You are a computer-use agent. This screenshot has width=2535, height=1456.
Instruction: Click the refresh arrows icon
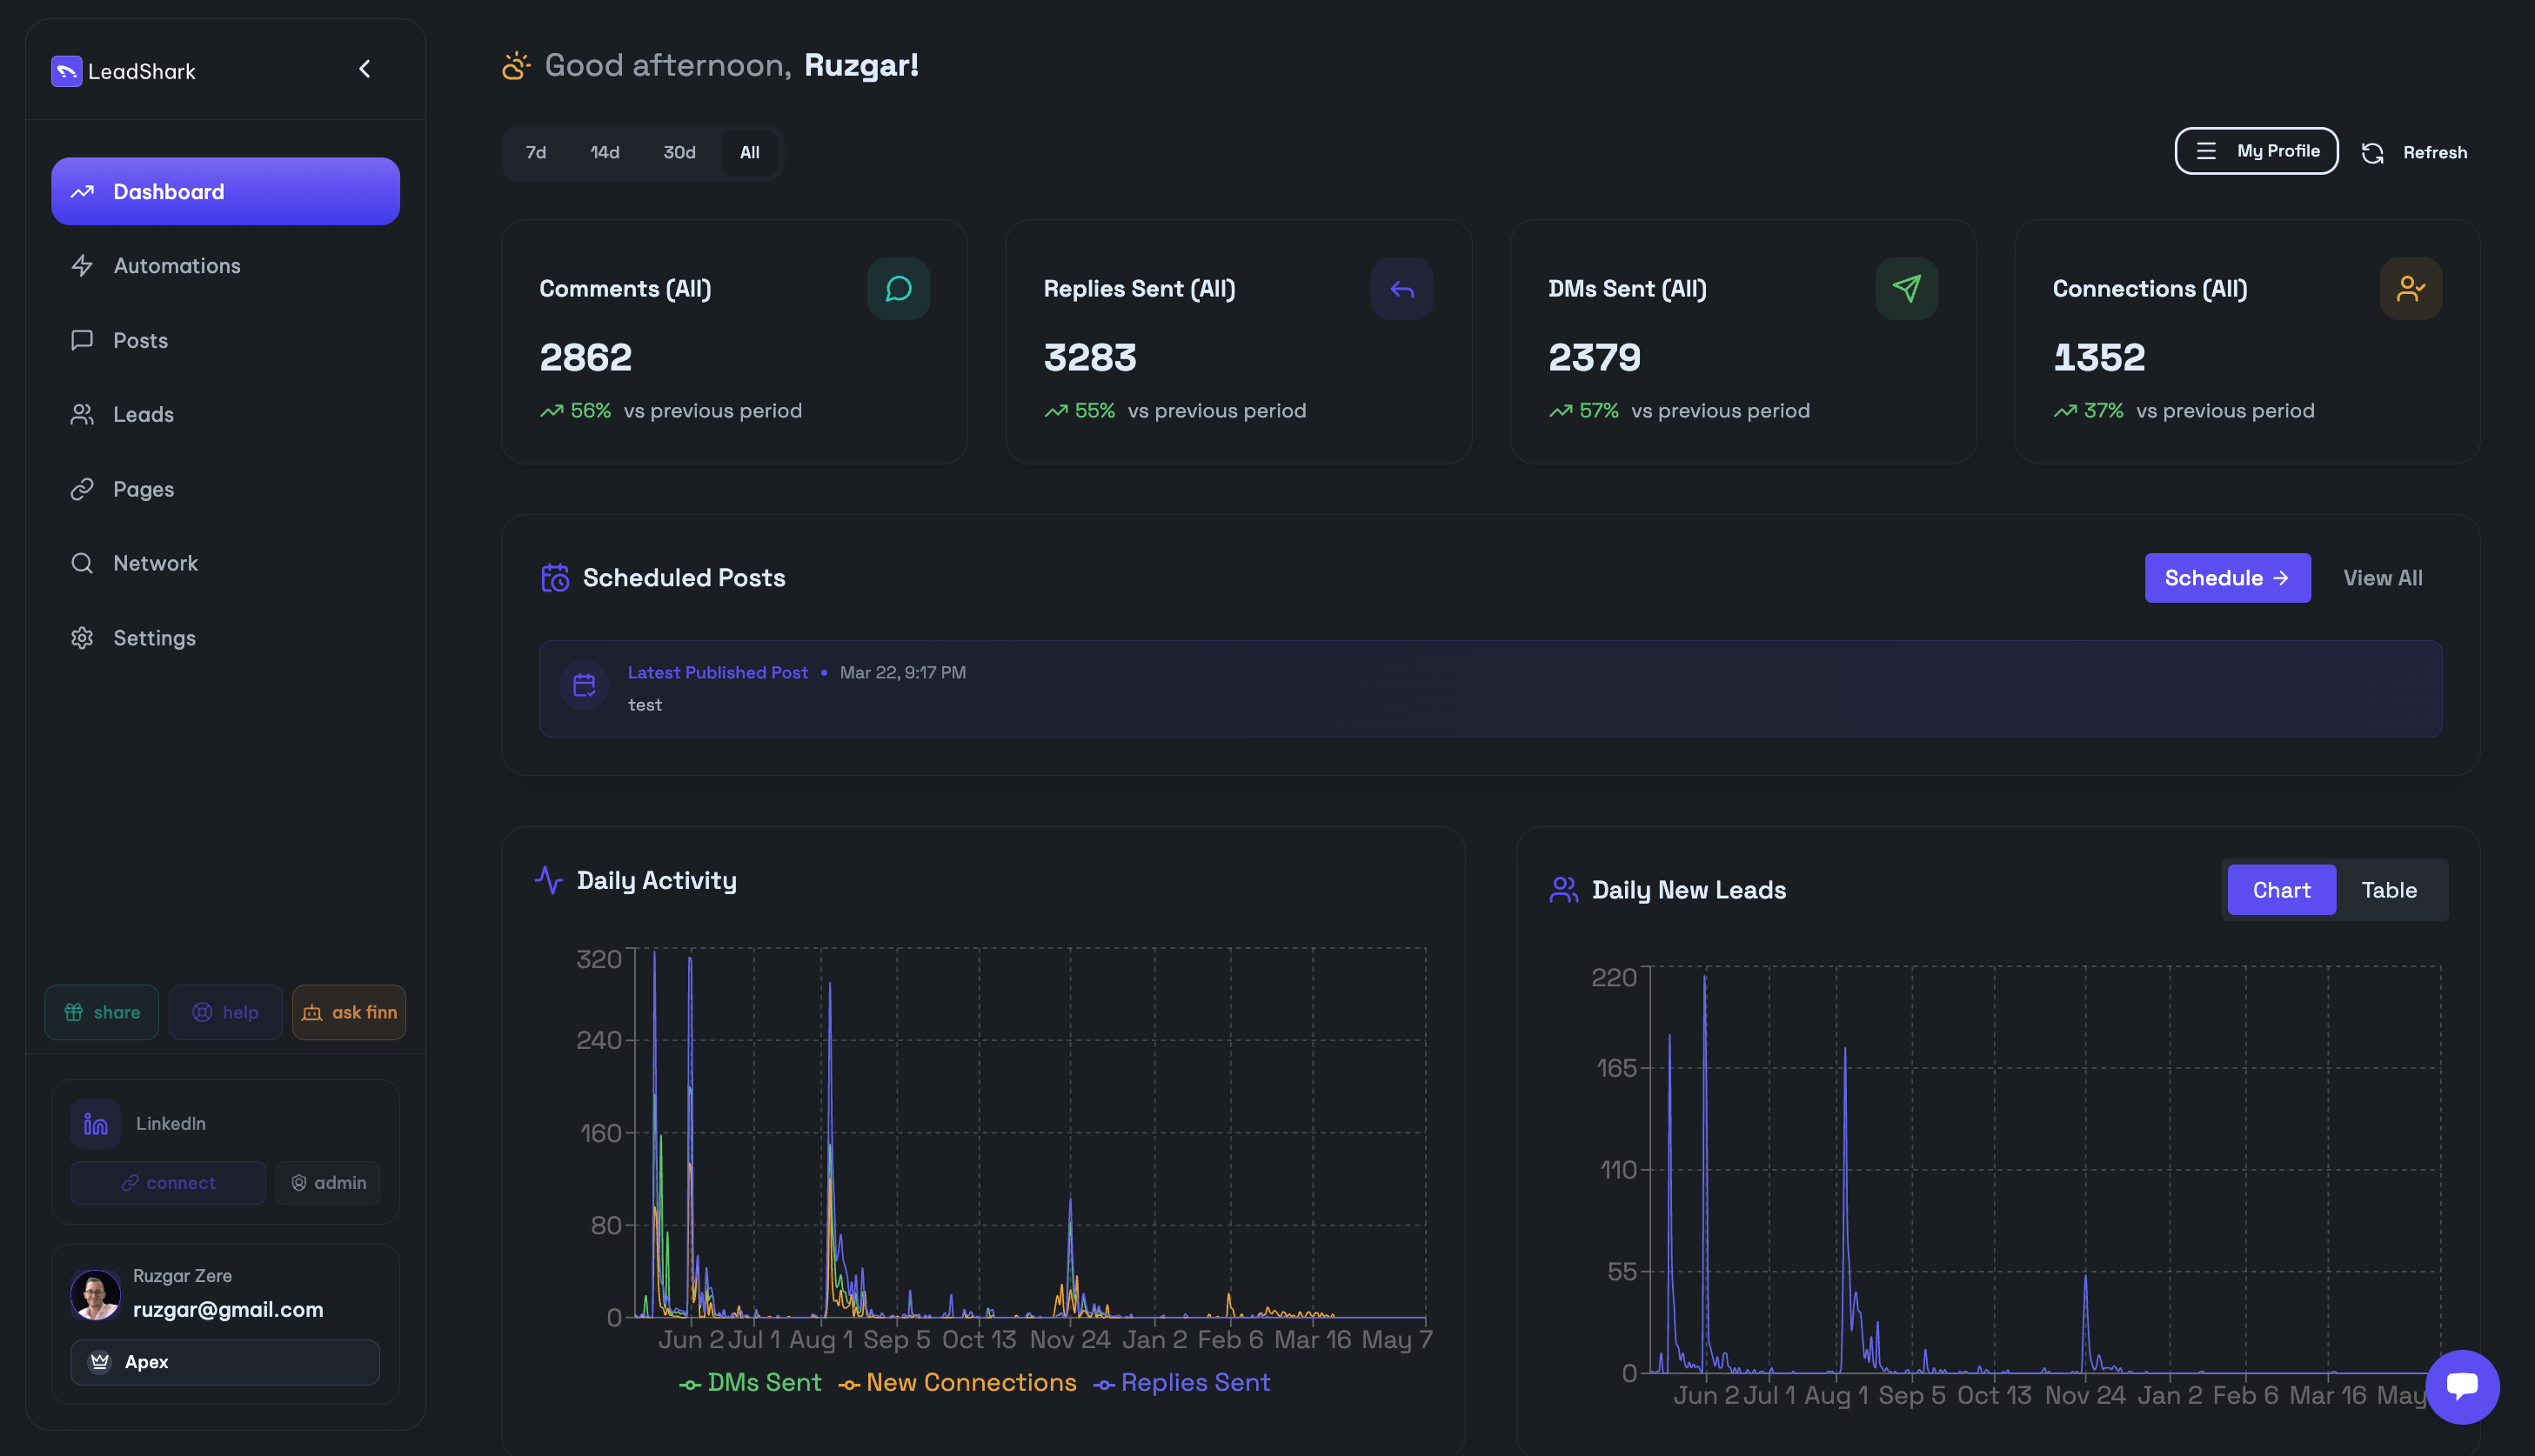(x=2373, y=153)
